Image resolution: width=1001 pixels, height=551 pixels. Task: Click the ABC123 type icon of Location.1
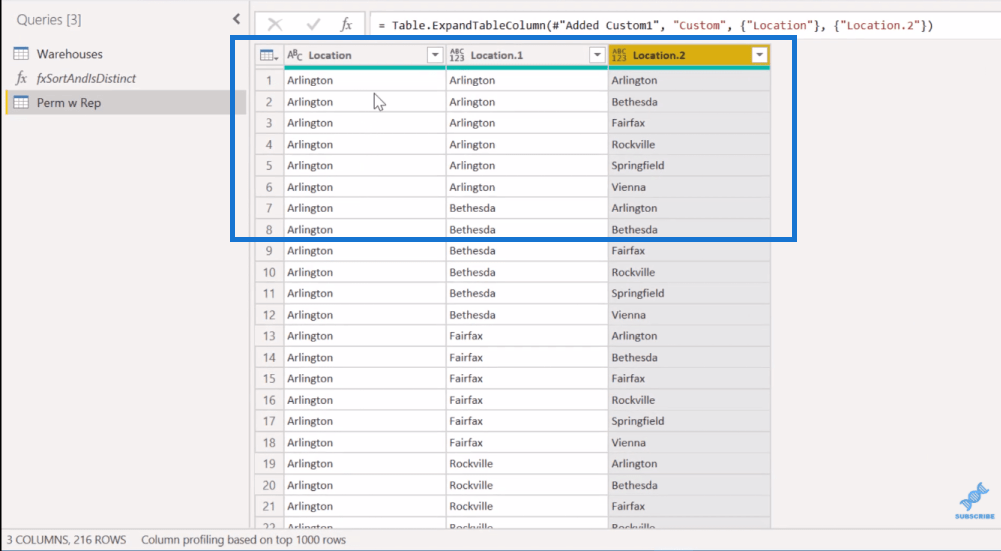457,56
